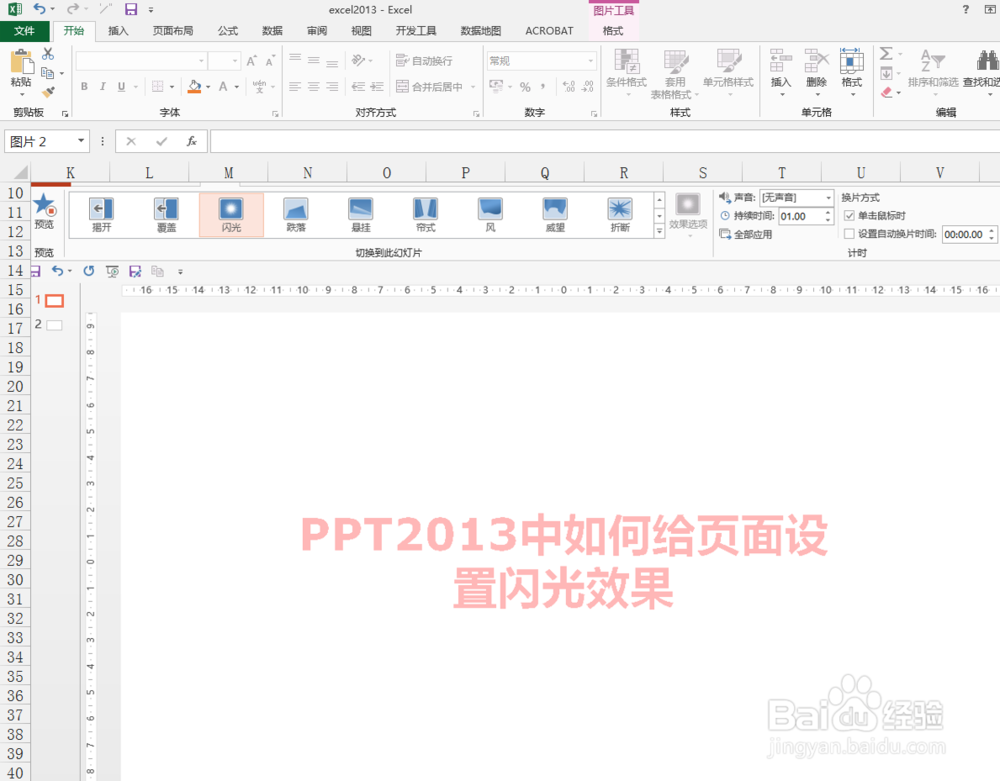Select slide 2 thumbnail in picture
The height and width of the screenshot is (781, 1000).
tap(55, 325)
